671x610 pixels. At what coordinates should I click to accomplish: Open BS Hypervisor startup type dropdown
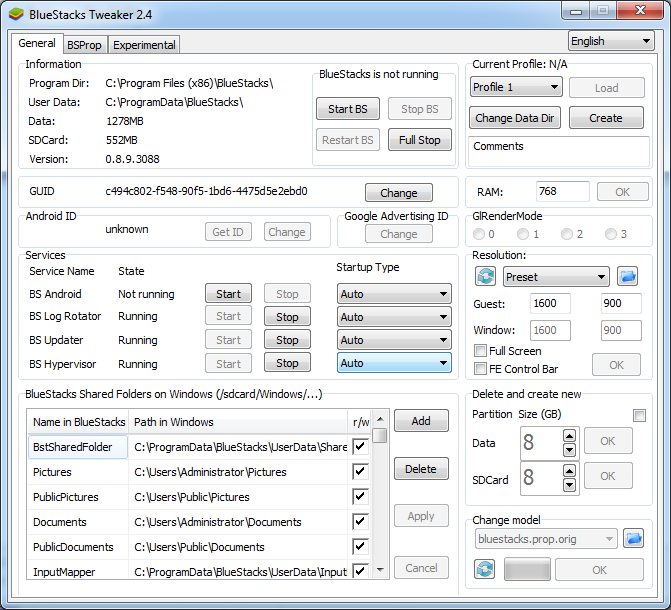[x=394, y=363]
